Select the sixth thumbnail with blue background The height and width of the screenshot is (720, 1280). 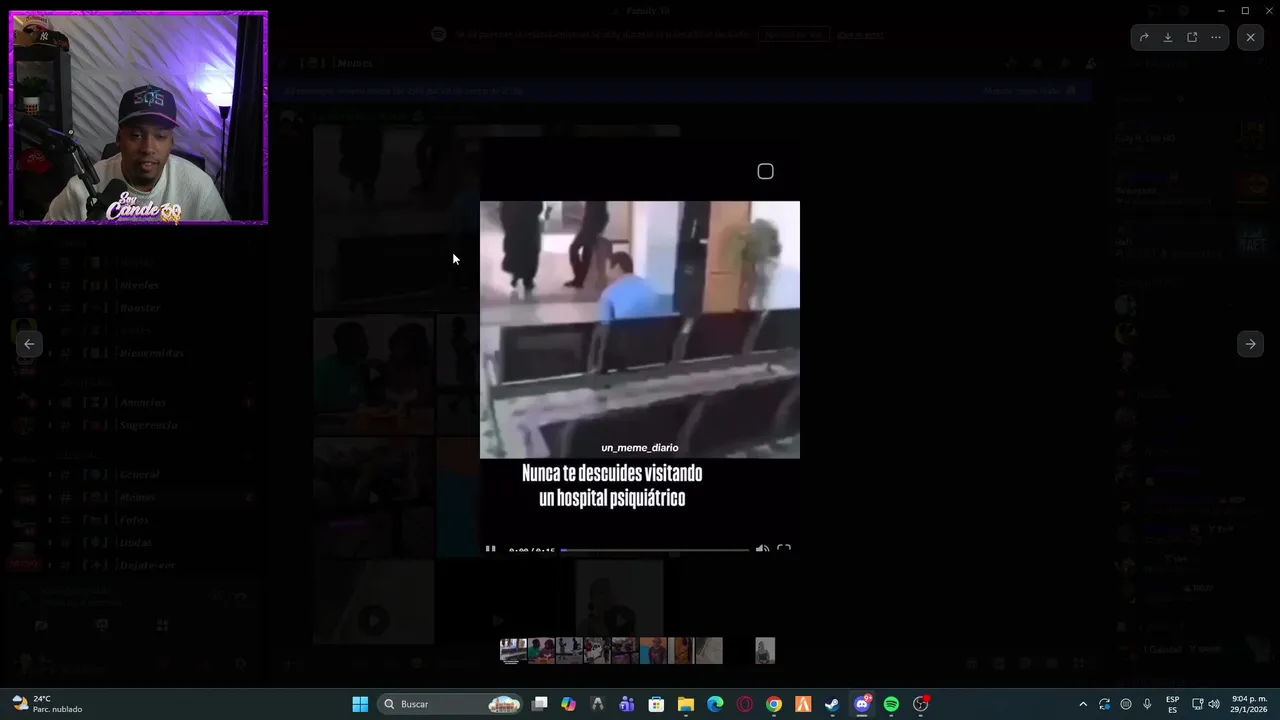[653, 651]
